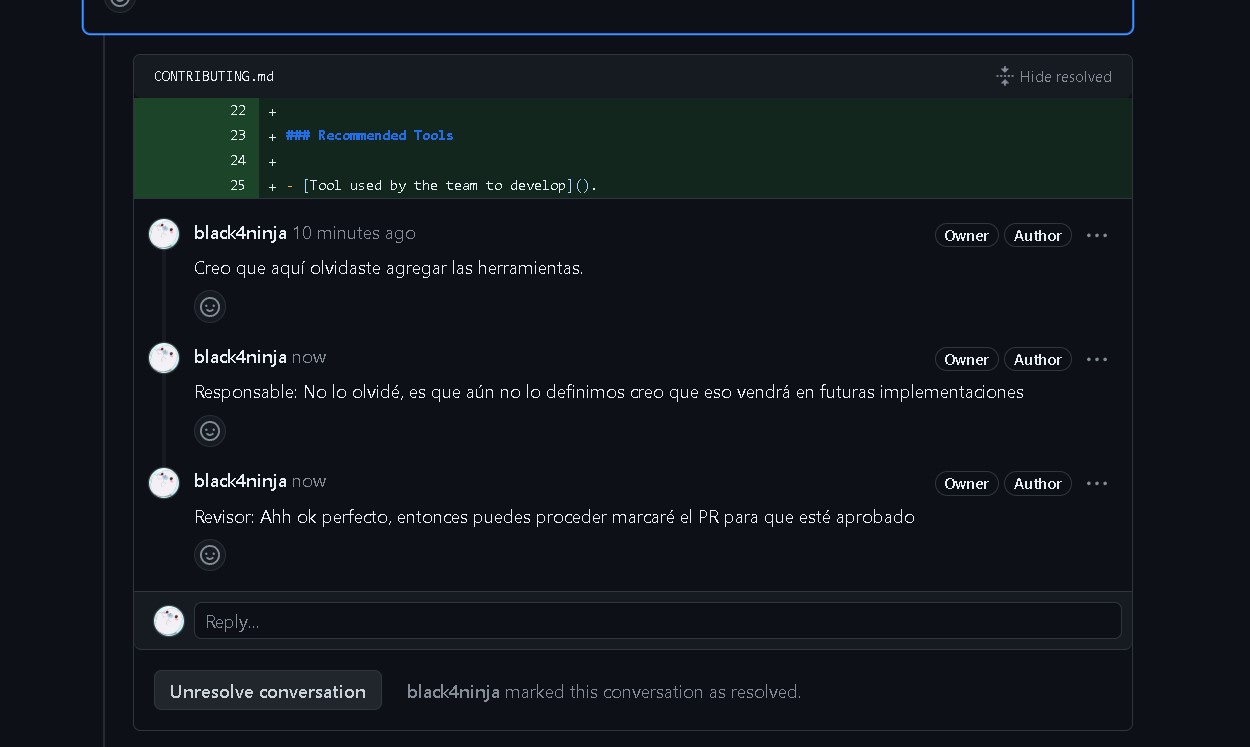Click avatar beside the "Revisor" comment
The width and height of the screenshot is (1250, 747).
tap(164, 482)
